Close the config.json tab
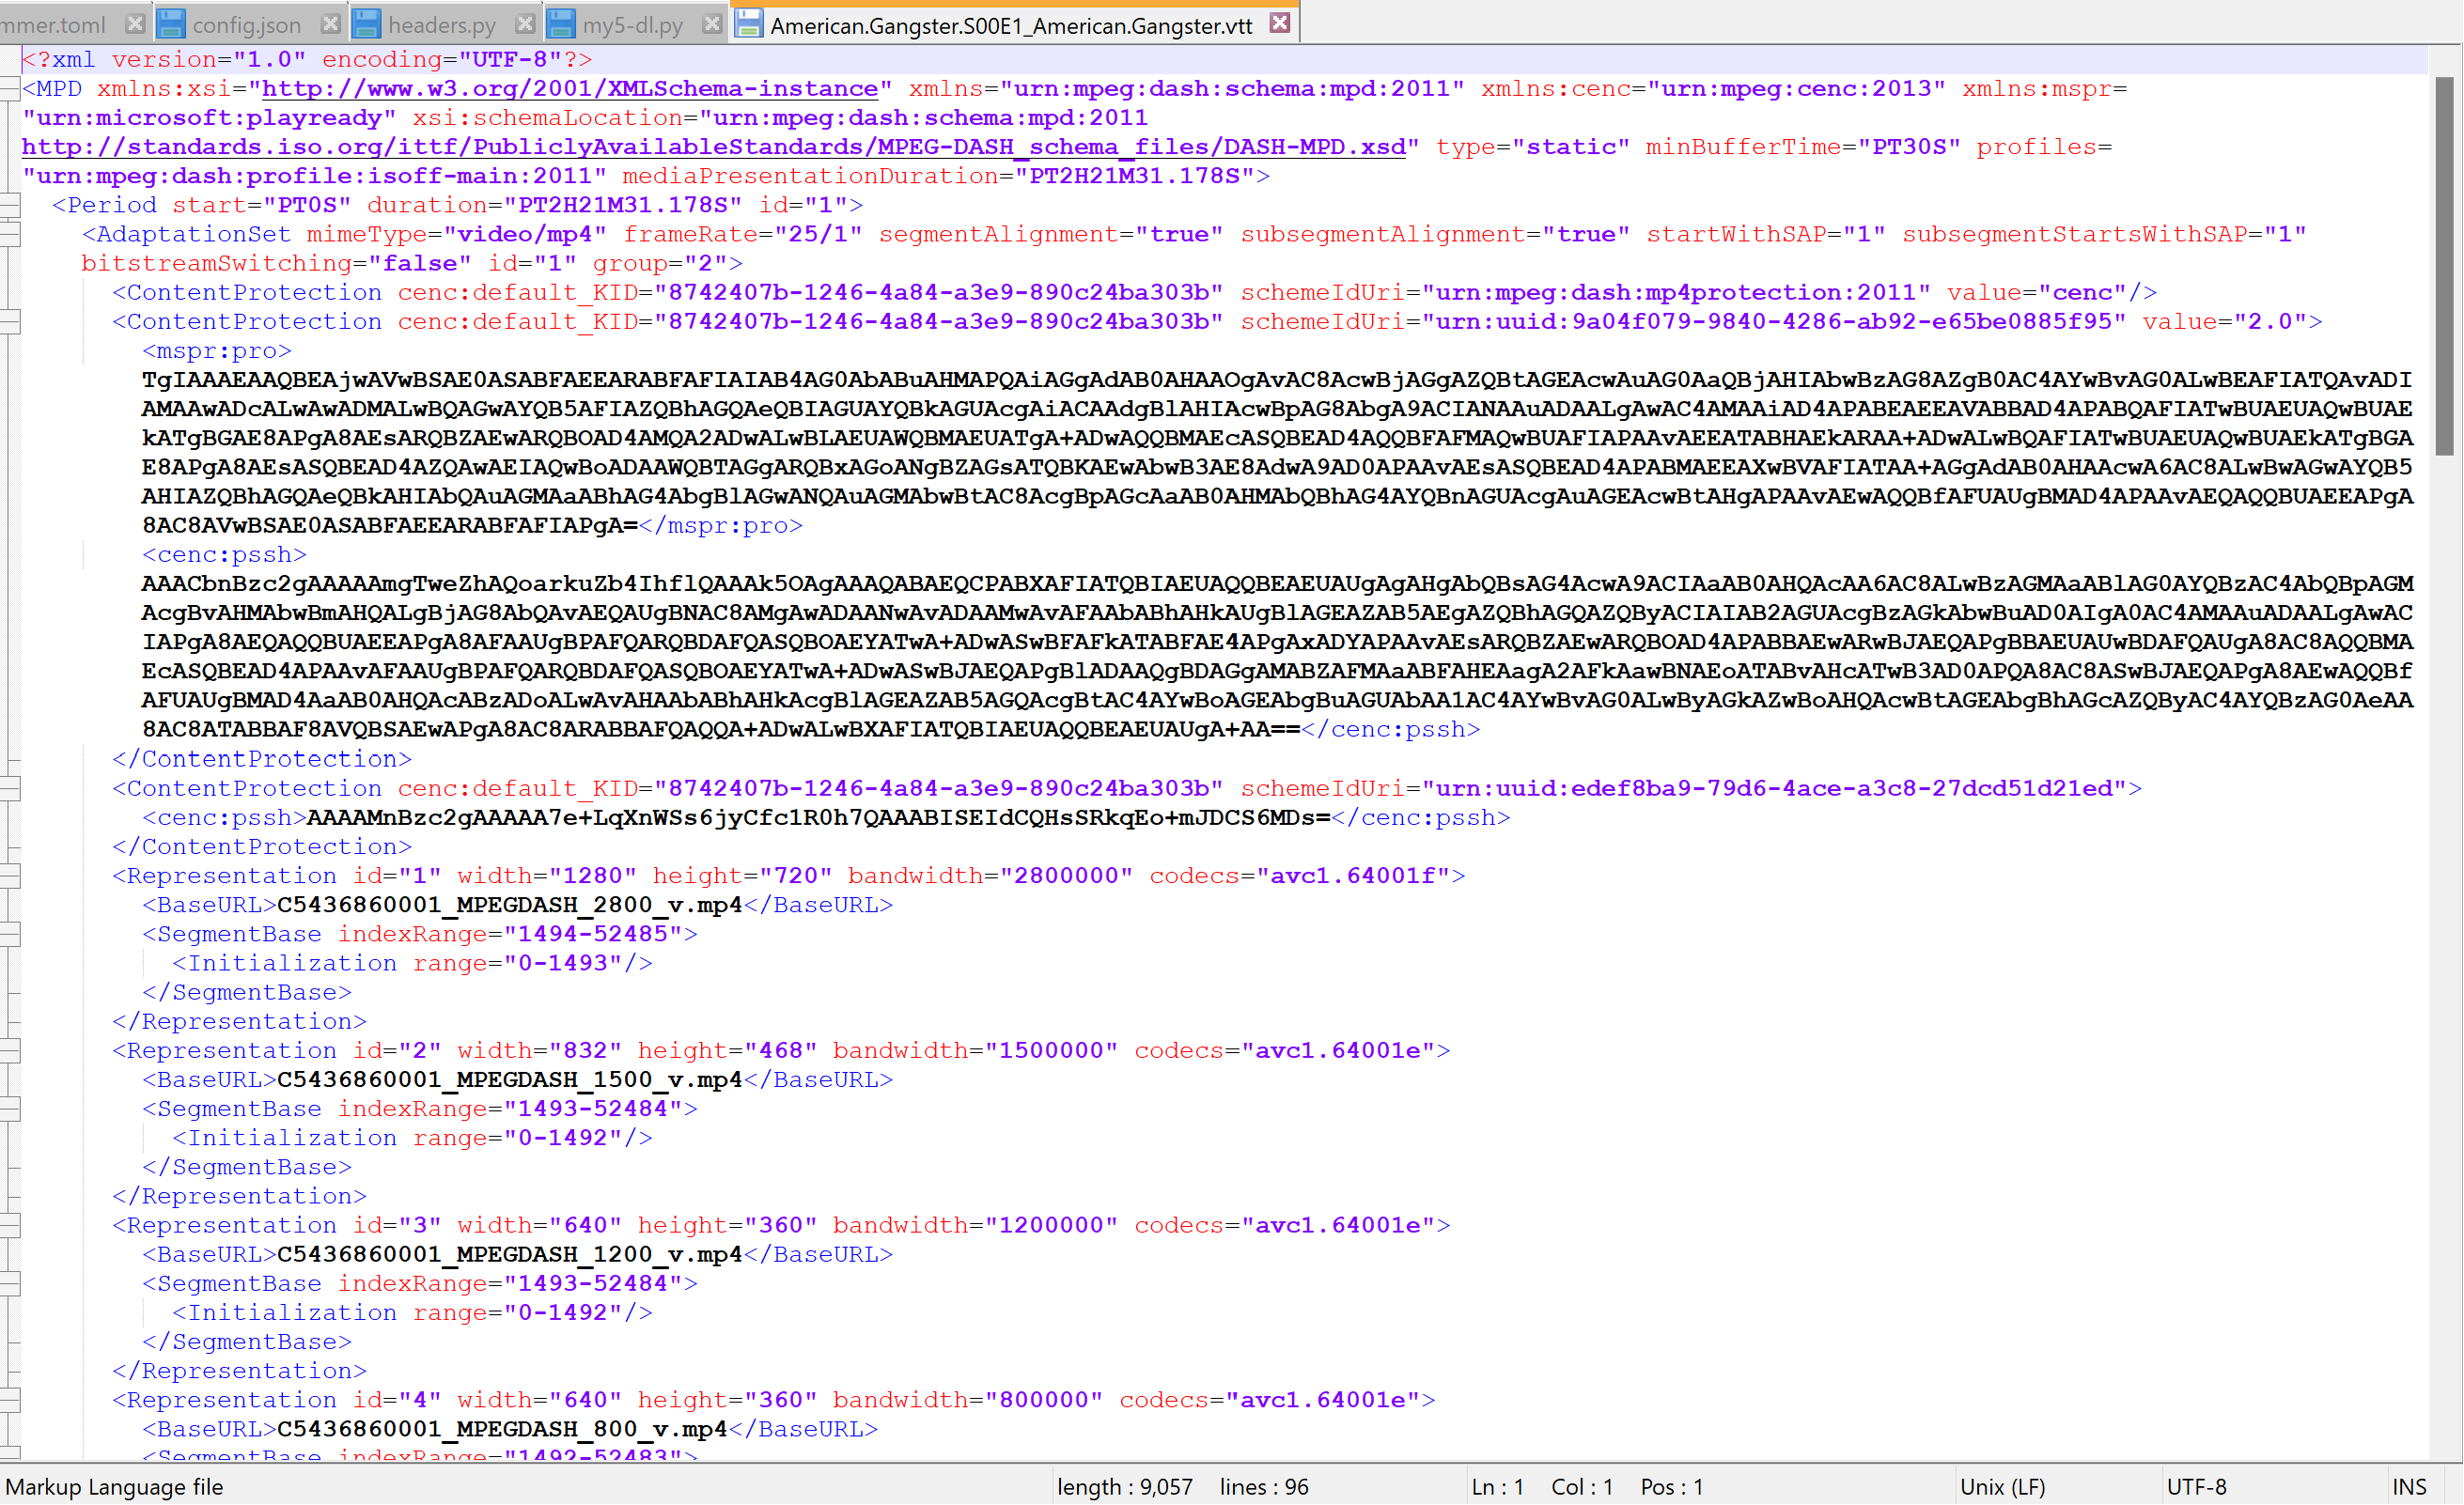The image size is (2464, 1505). click(331, 23)
